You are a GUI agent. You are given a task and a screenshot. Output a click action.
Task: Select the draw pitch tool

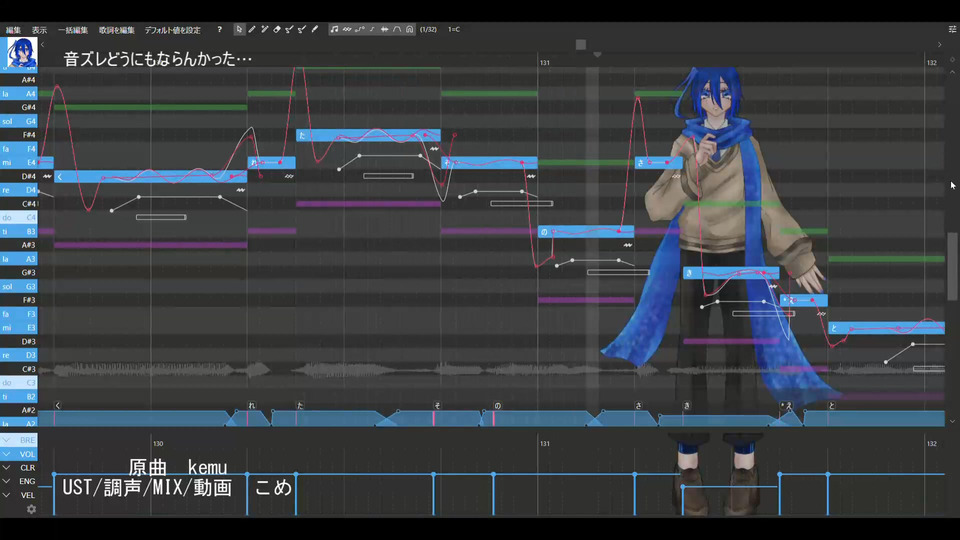289,29
